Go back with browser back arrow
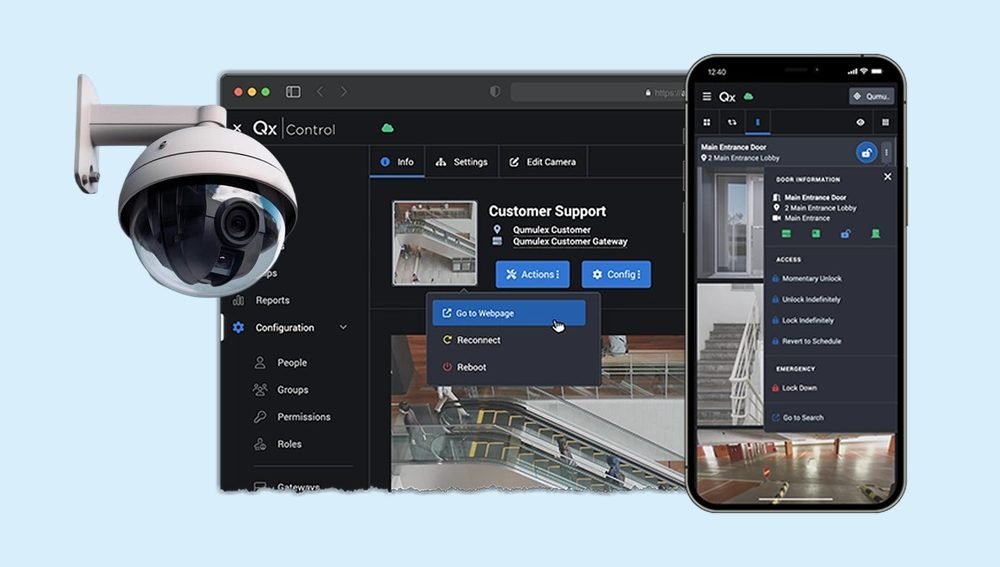This screenshot has width=1000, height=567. pyautogui.click(x=320, y=92)
